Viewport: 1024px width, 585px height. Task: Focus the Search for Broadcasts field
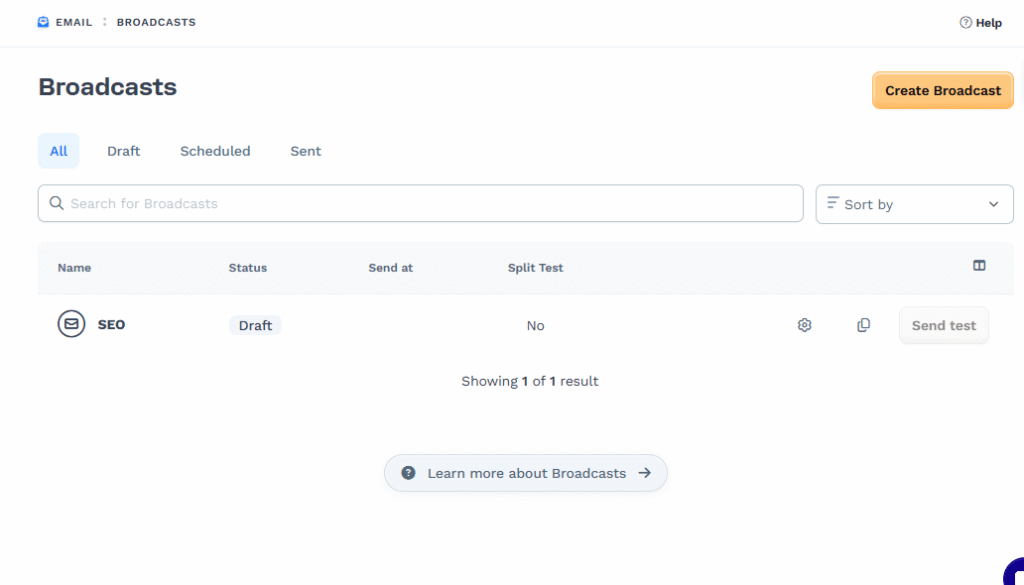pyautogui.click(x=421, y=203)
